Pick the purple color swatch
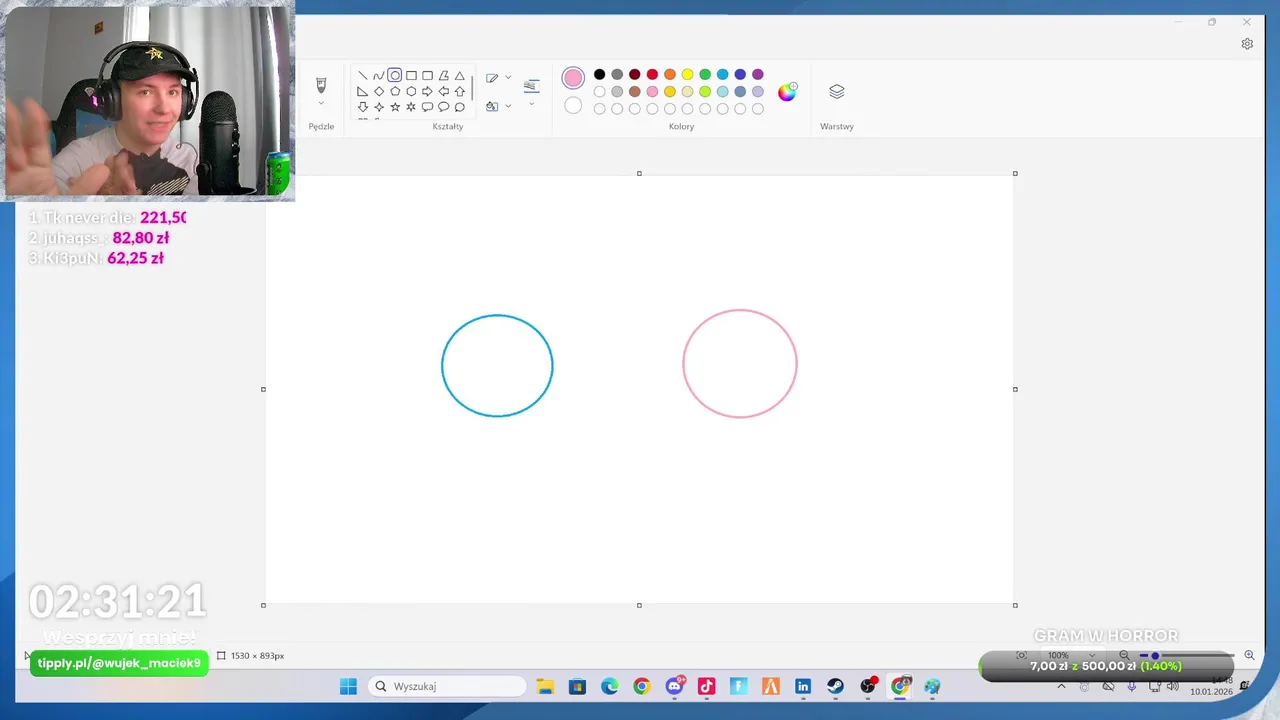The width and height of the screenshot is (1280, 720). 758,74
